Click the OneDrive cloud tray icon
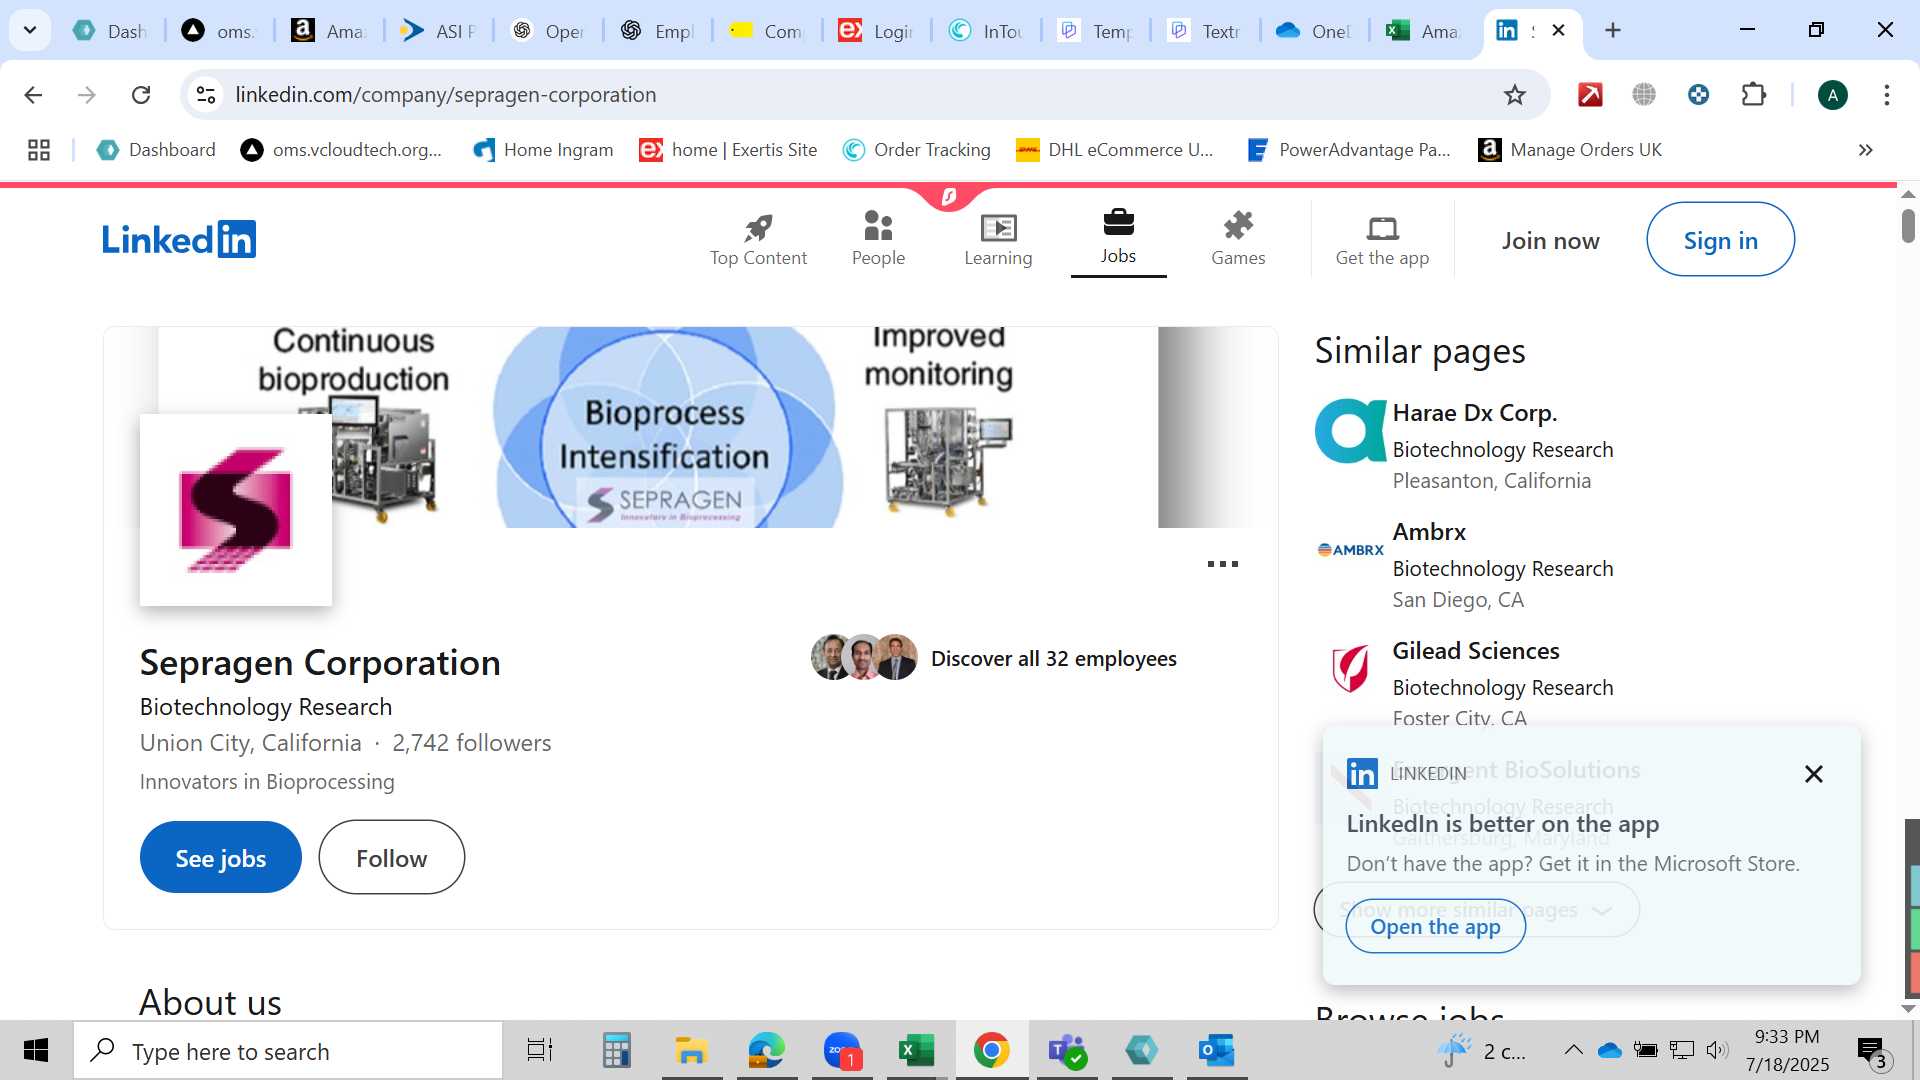Viewport: 1920px width, 1080px height. click(x=1609, y=1050)
